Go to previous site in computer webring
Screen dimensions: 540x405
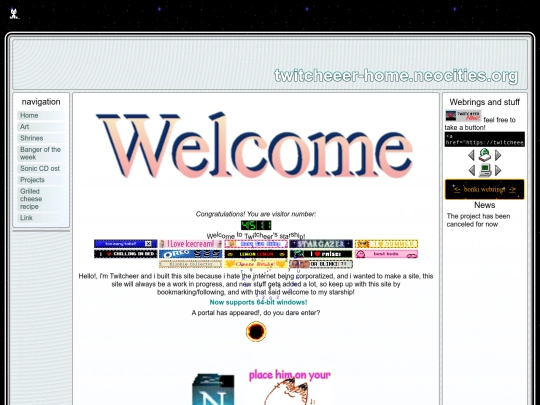point(471,170)
